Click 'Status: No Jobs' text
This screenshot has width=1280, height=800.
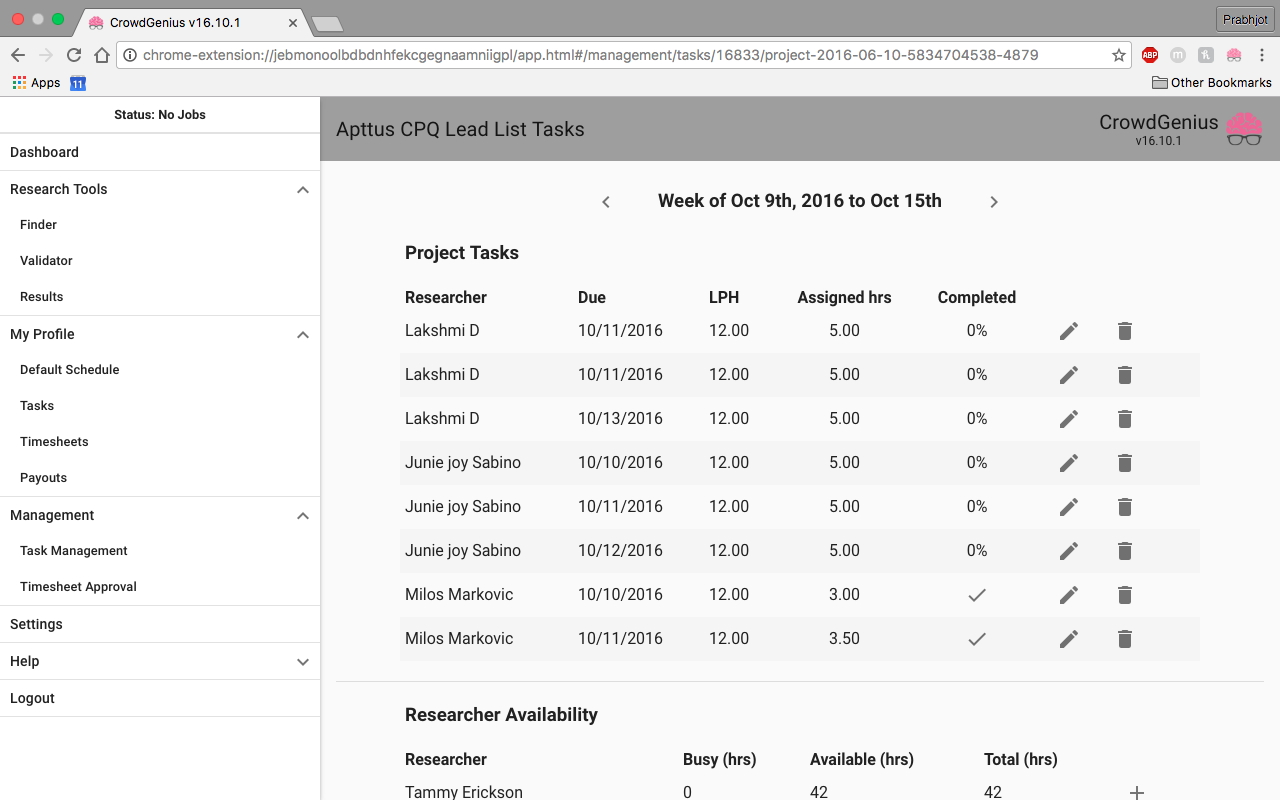pyautogui.click(x=160, y=115)
